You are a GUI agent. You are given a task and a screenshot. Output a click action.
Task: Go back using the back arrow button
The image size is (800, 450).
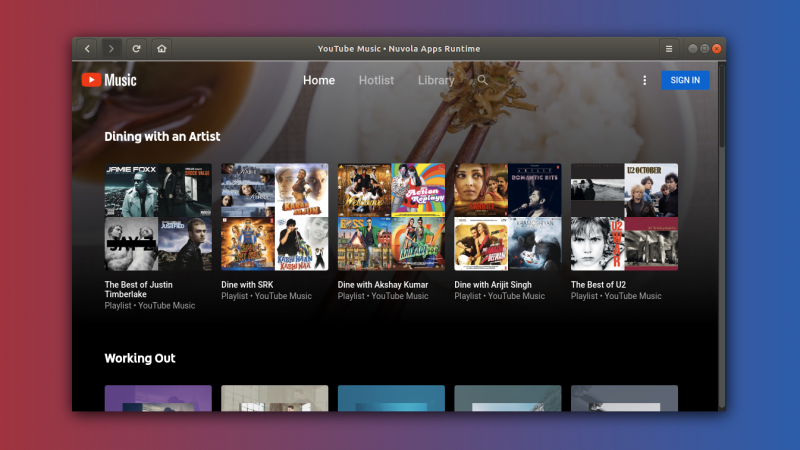(x=87, y=49)
